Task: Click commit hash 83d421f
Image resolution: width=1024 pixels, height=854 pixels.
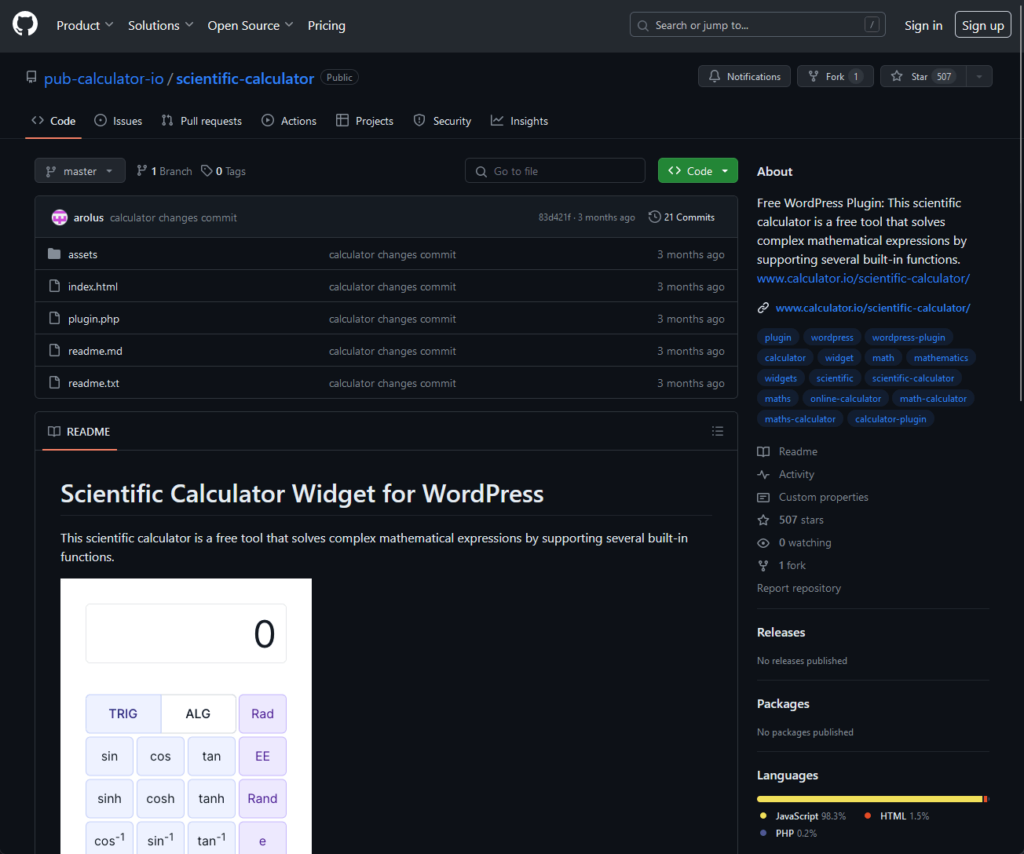Action: [x=554, y=217]
